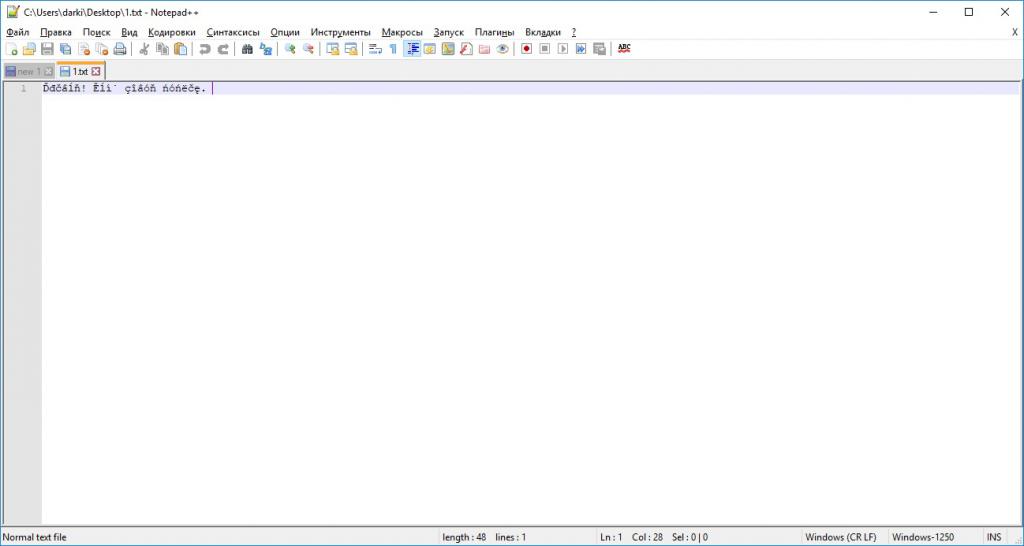
Task: Click the length : 48 status entry
Action: tap(464, 538)
